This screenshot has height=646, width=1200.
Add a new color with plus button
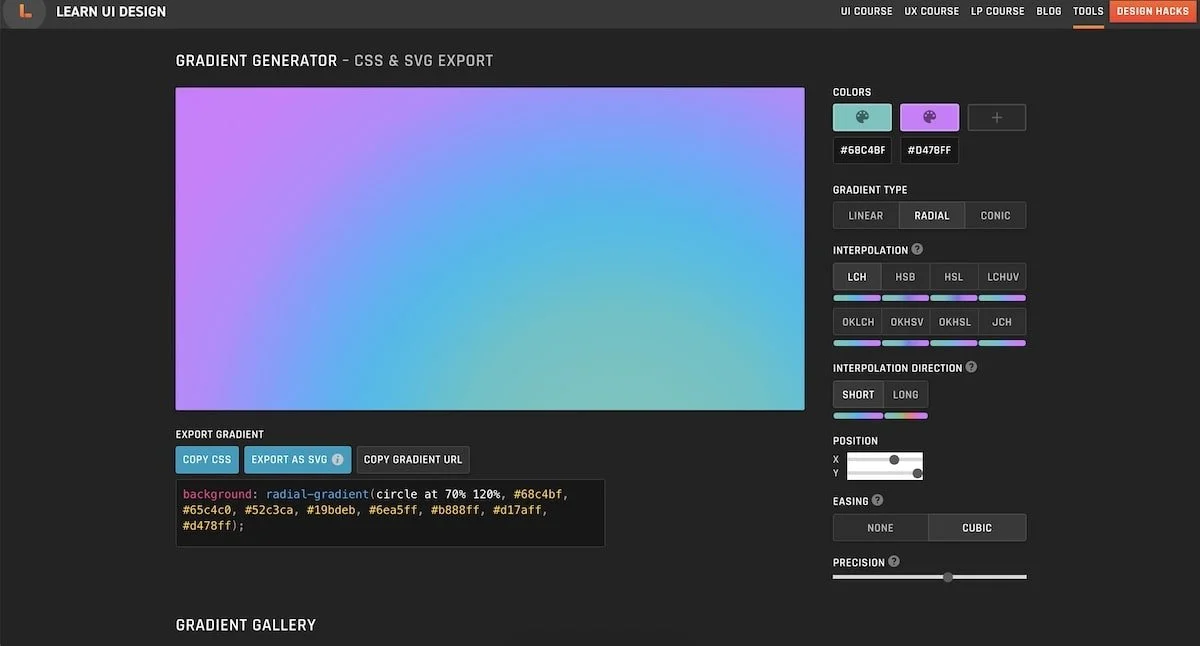[x=997, y=117]
